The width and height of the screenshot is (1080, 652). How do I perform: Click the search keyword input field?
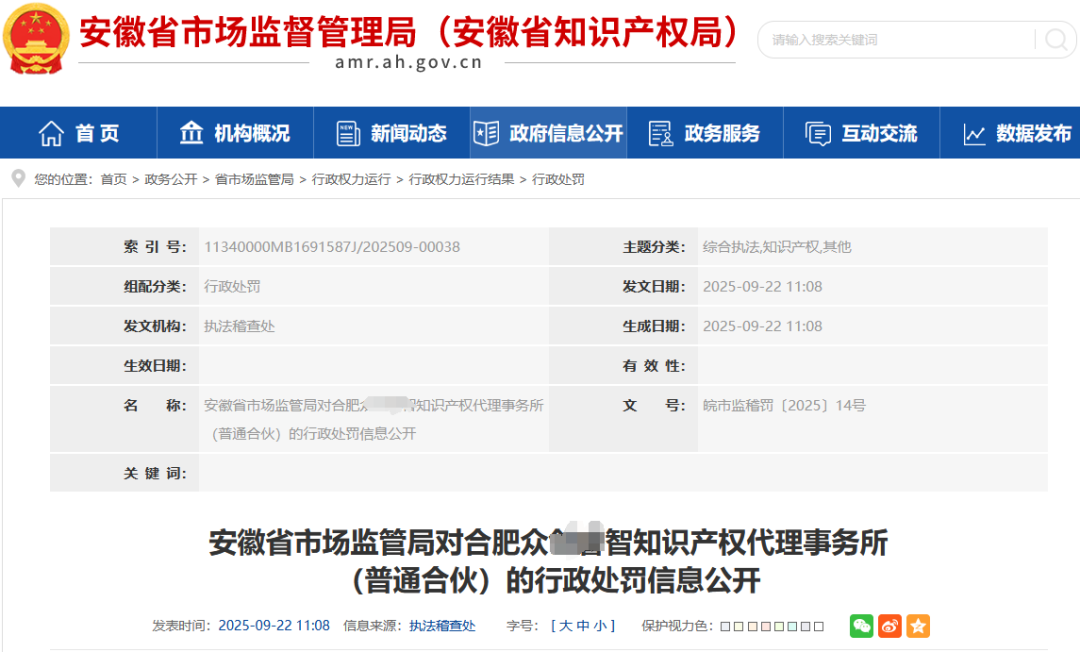(895, 40)
